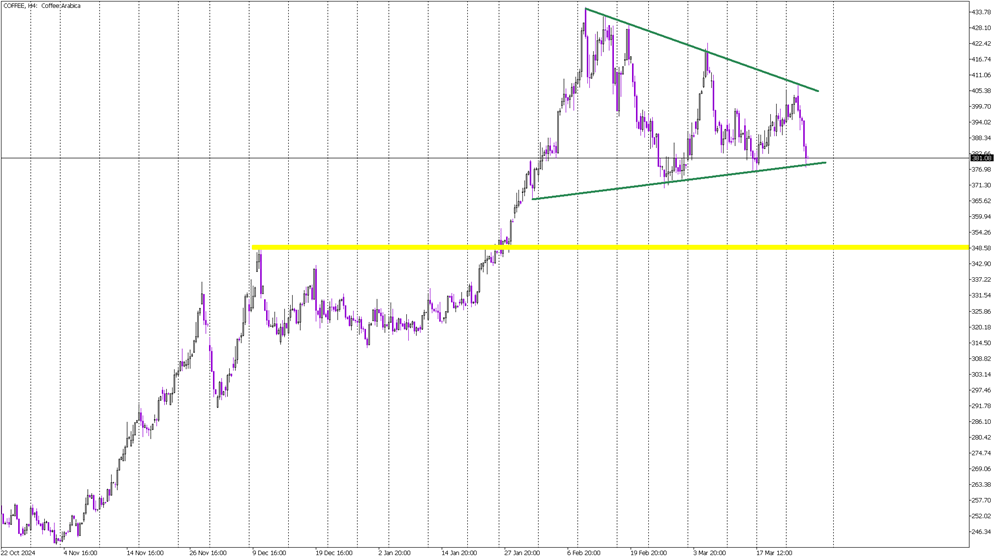Click the 2 Jan 20:00 date label
Image resolution: width=1000 pixels, height=559 pixels.
[x=395, y=553]
